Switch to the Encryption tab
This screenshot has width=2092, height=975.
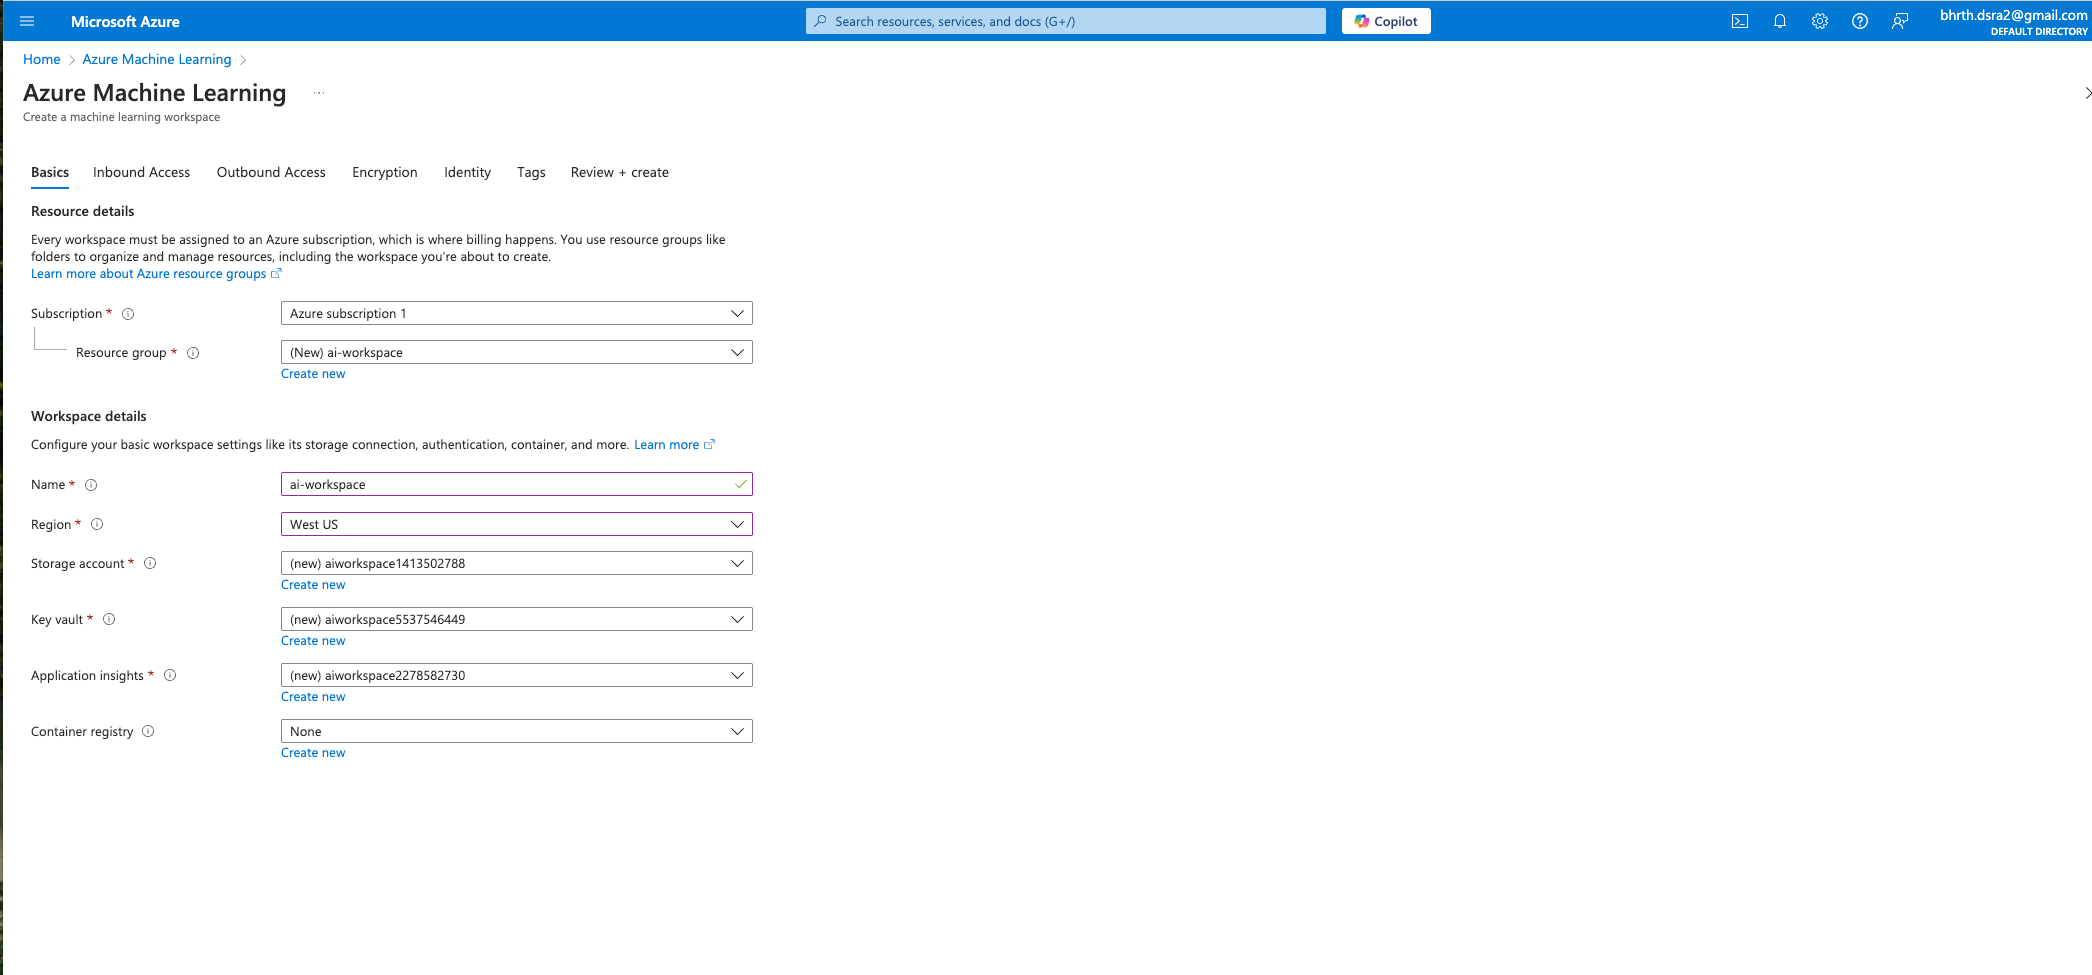pos(385,172)
